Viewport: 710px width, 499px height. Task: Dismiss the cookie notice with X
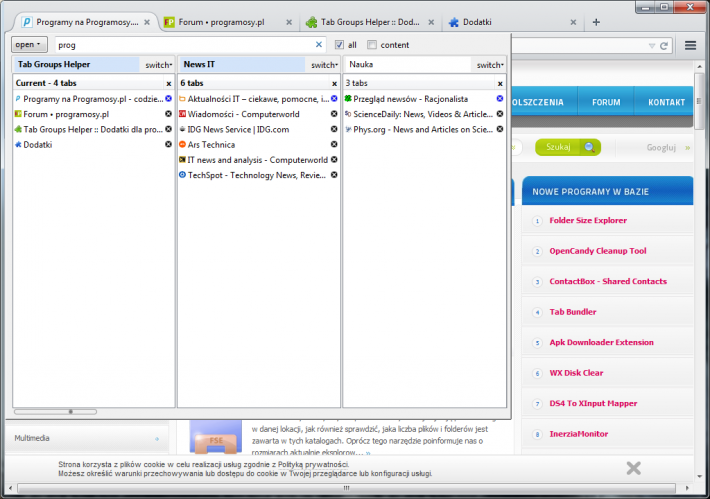(633, 468)
